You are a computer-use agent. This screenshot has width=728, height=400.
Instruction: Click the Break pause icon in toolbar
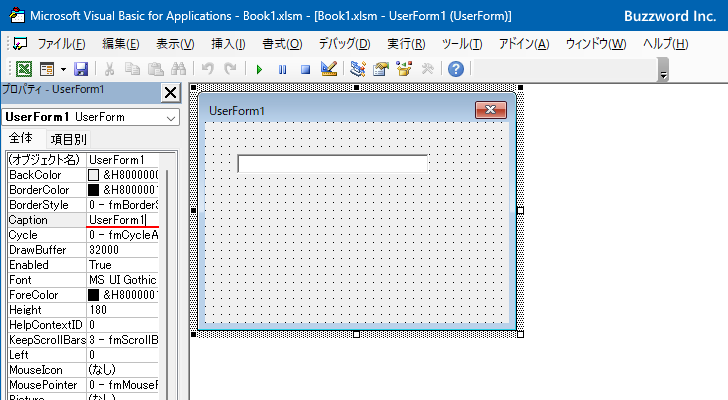282,69
